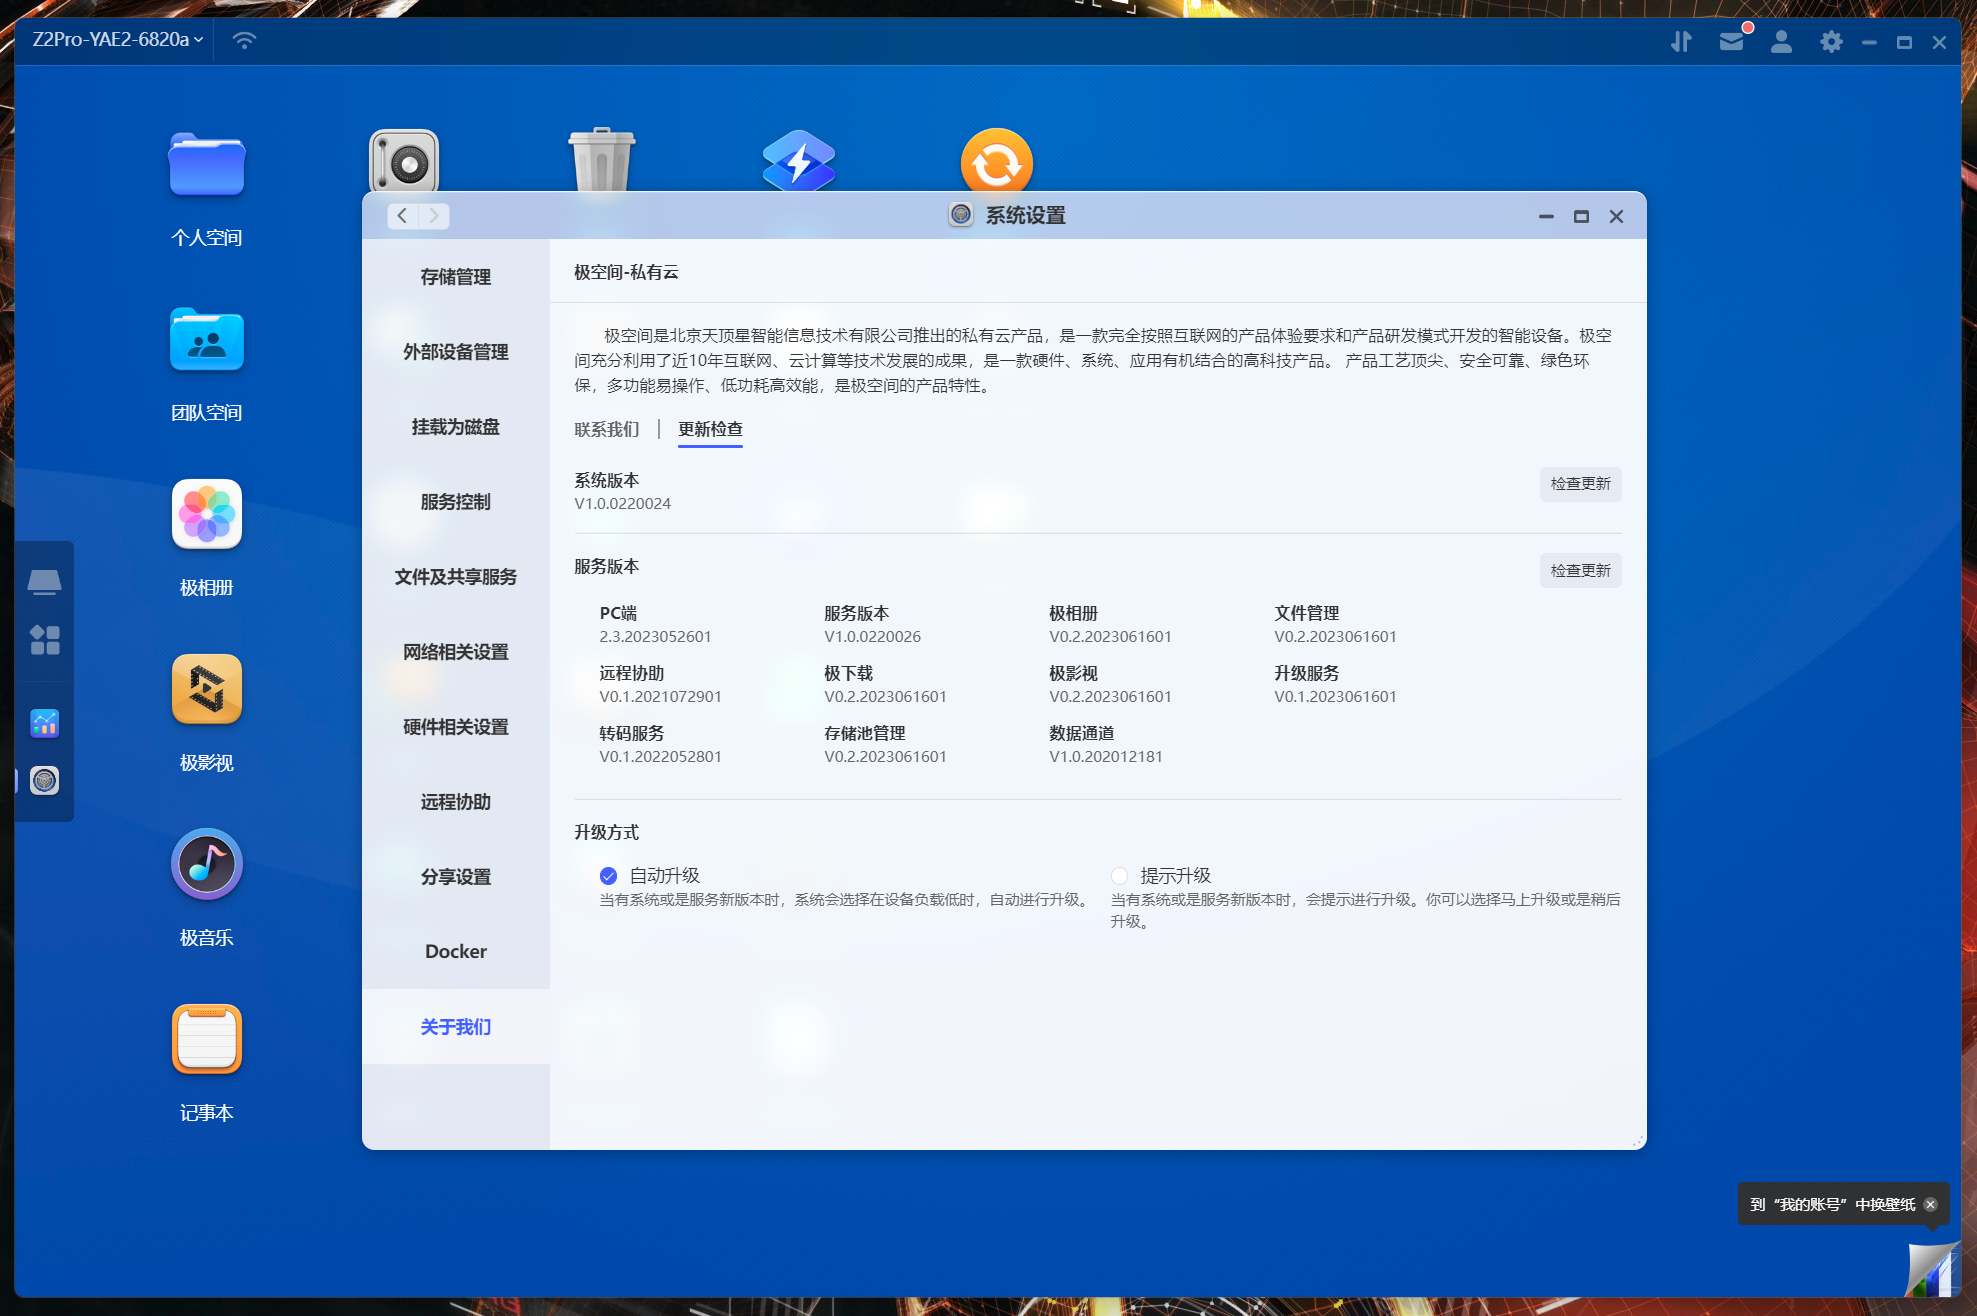Click 检查更新 for 系统版本
1977x1316 pixels.
point(1580,484)
